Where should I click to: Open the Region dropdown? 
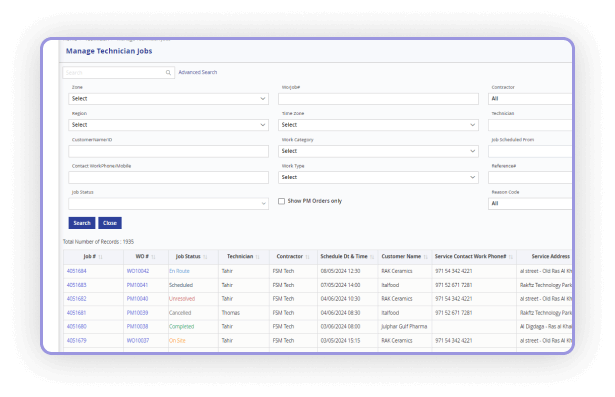[x=168, y=125]
